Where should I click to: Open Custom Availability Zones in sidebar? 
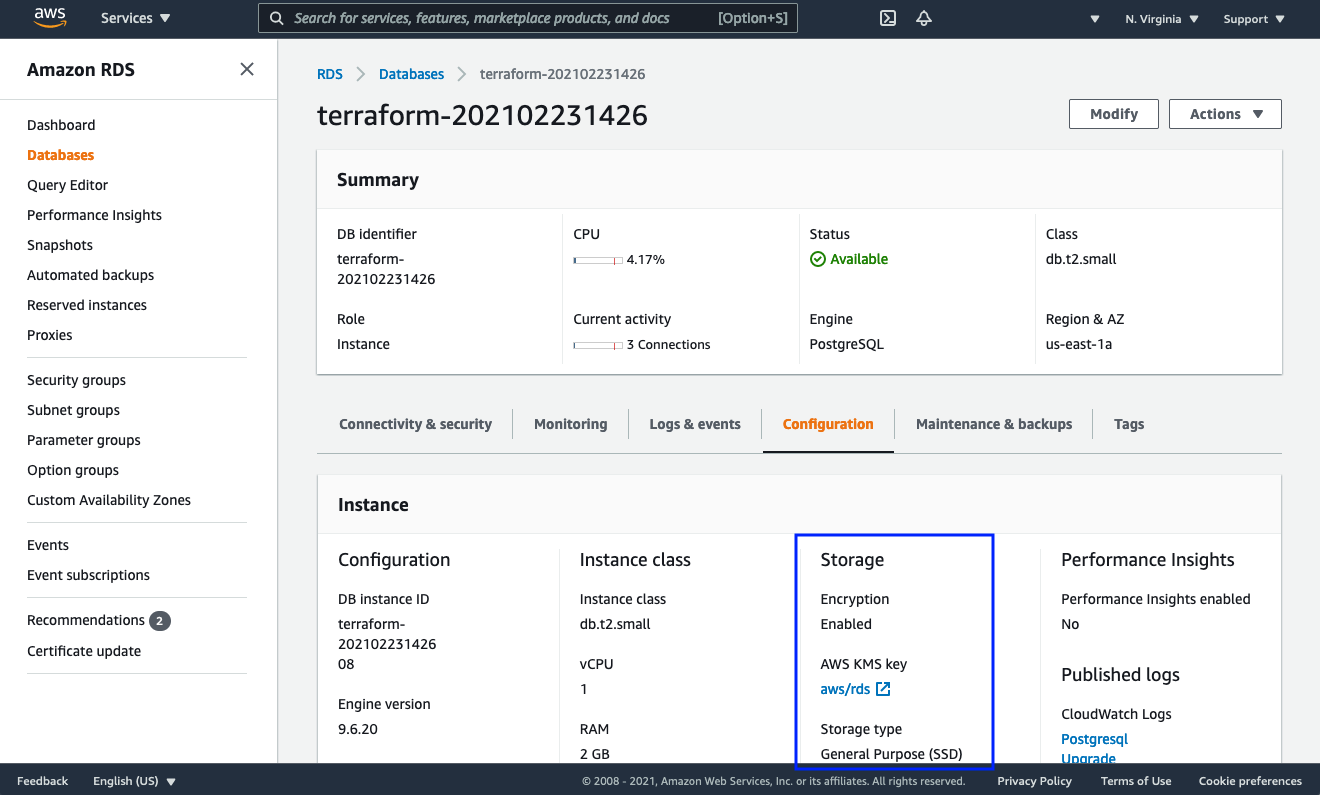pyautogui.click(x=109, y=500)
